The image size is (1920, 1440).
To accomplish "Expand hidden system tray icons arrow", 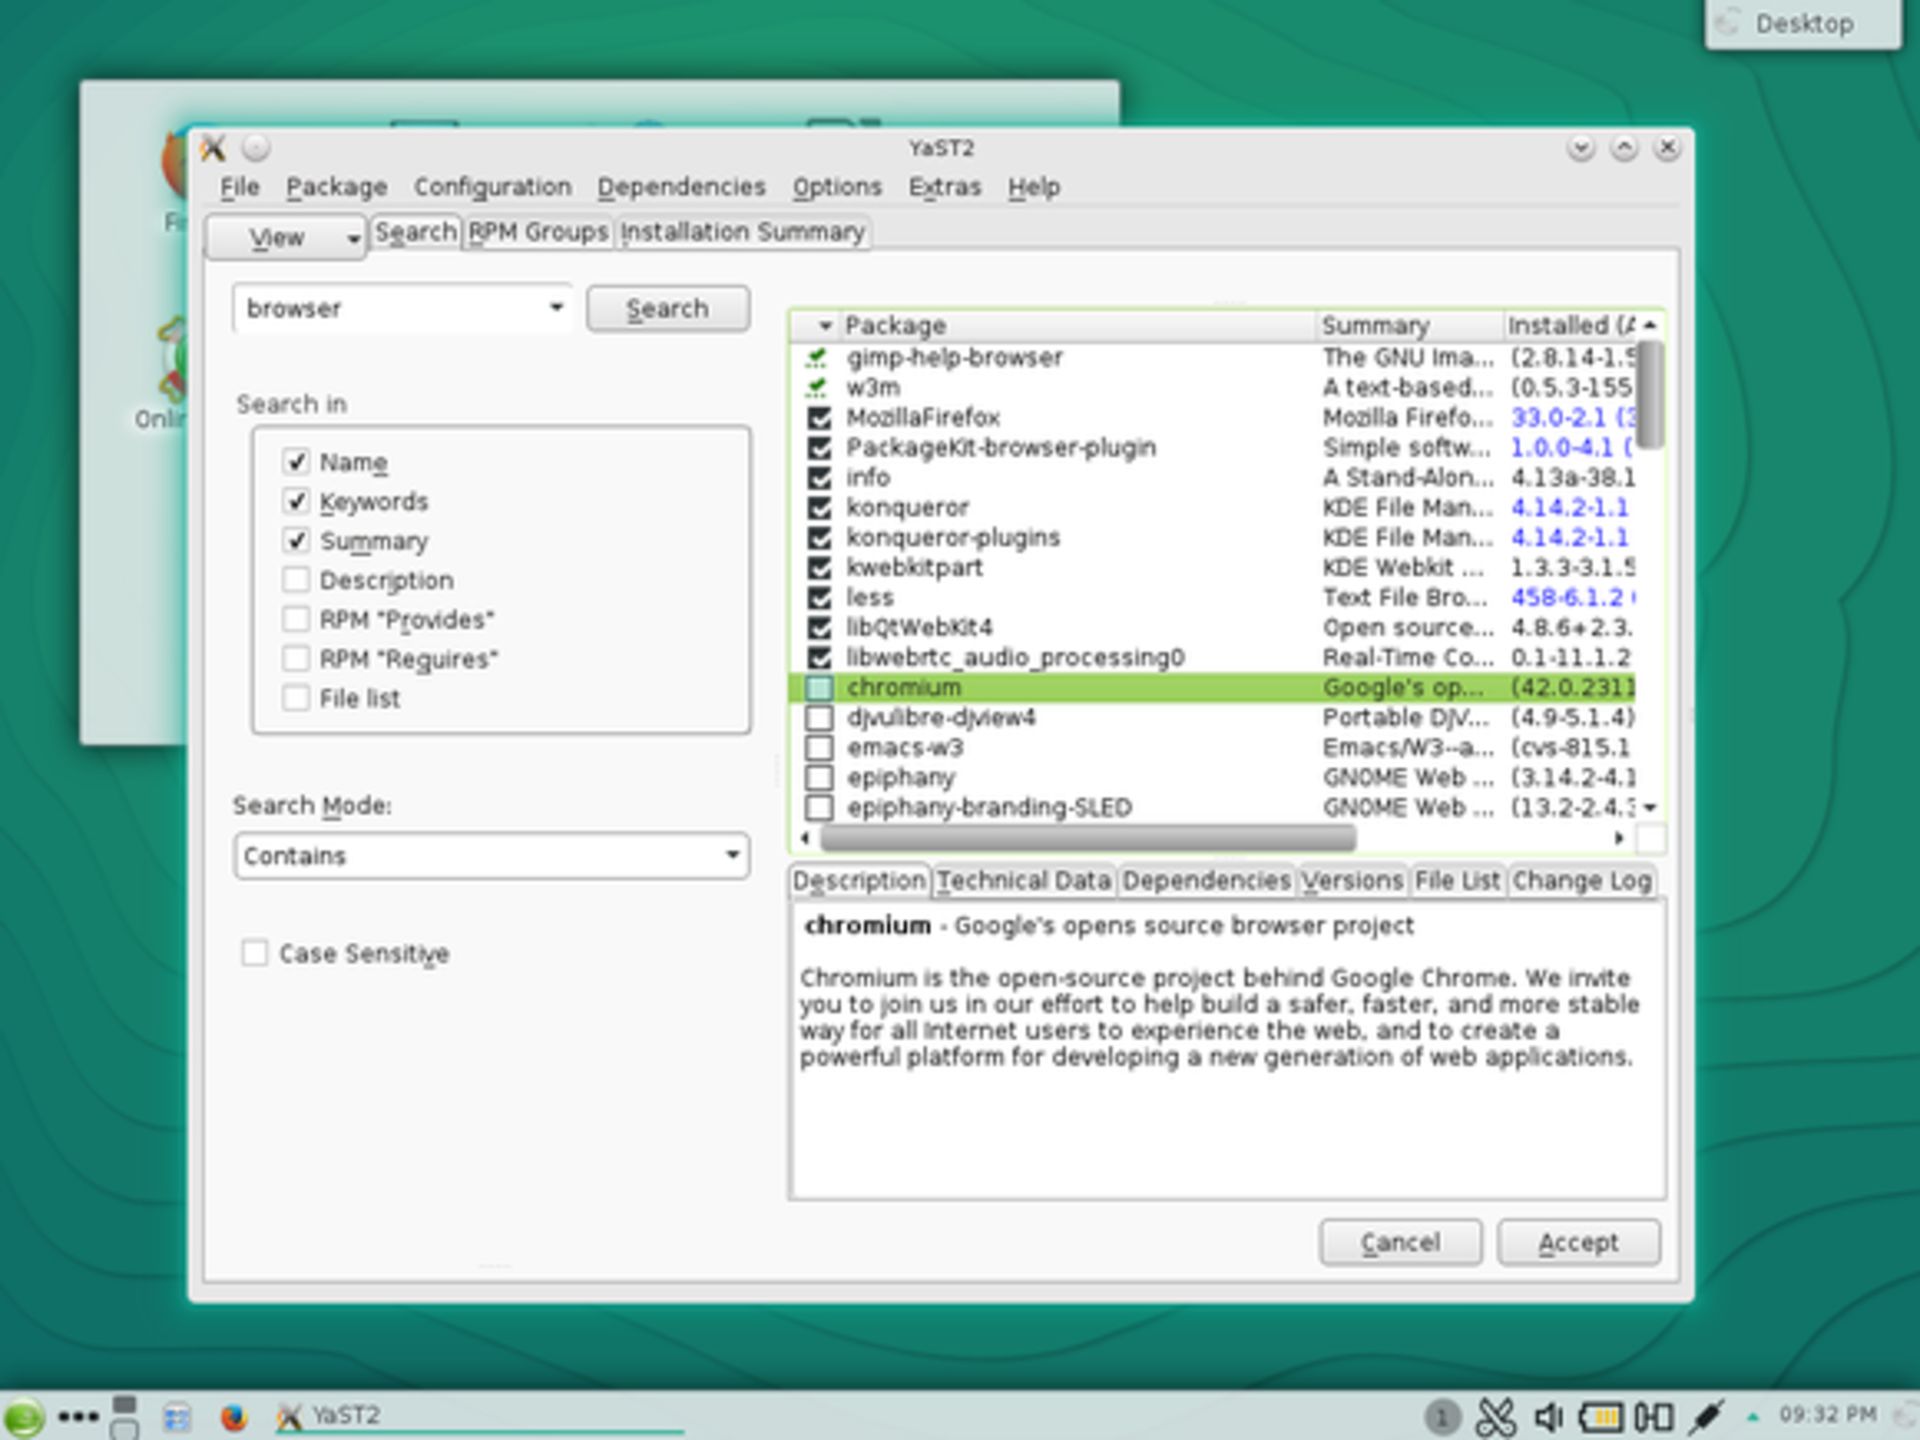I will point(1752,1417).
